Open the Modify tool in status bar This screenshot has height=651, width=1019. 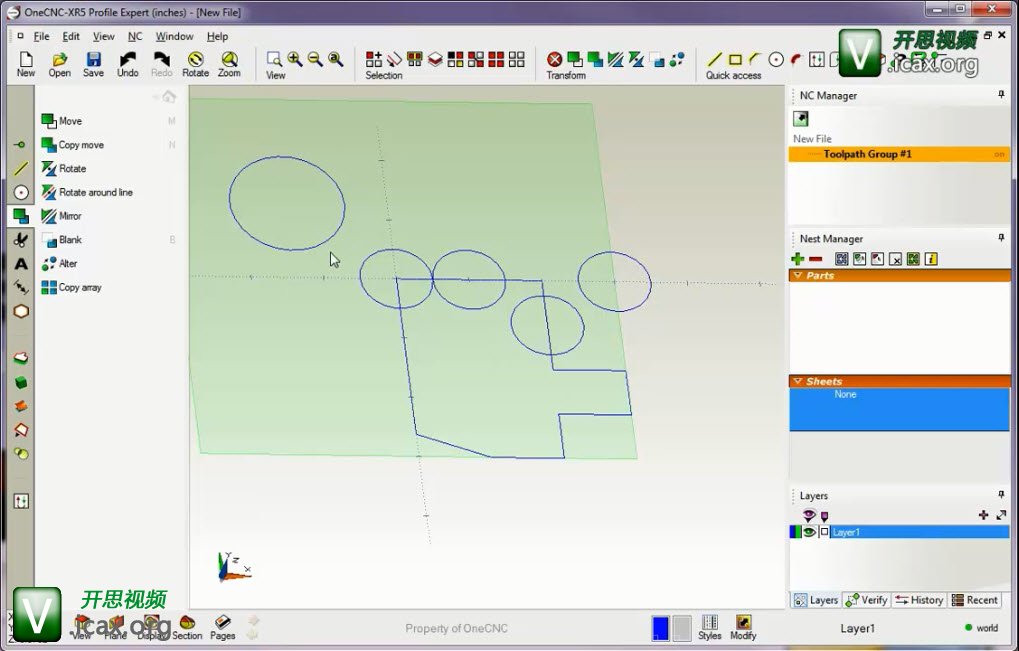(x=743, y=627)
